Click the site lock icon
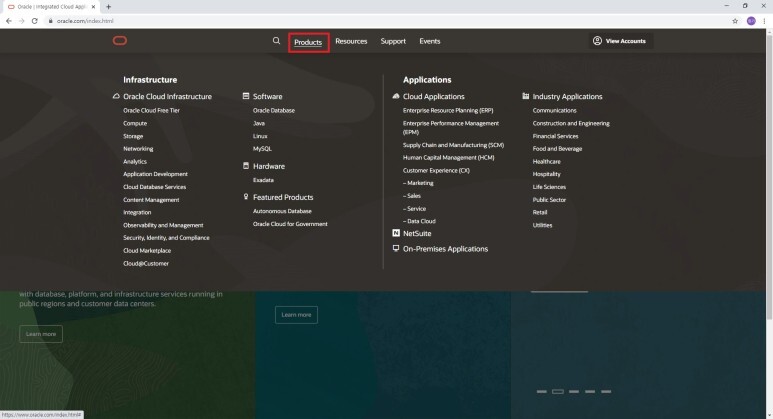The image size is (773, 419). pyautogui.click(x=50, y=21)
